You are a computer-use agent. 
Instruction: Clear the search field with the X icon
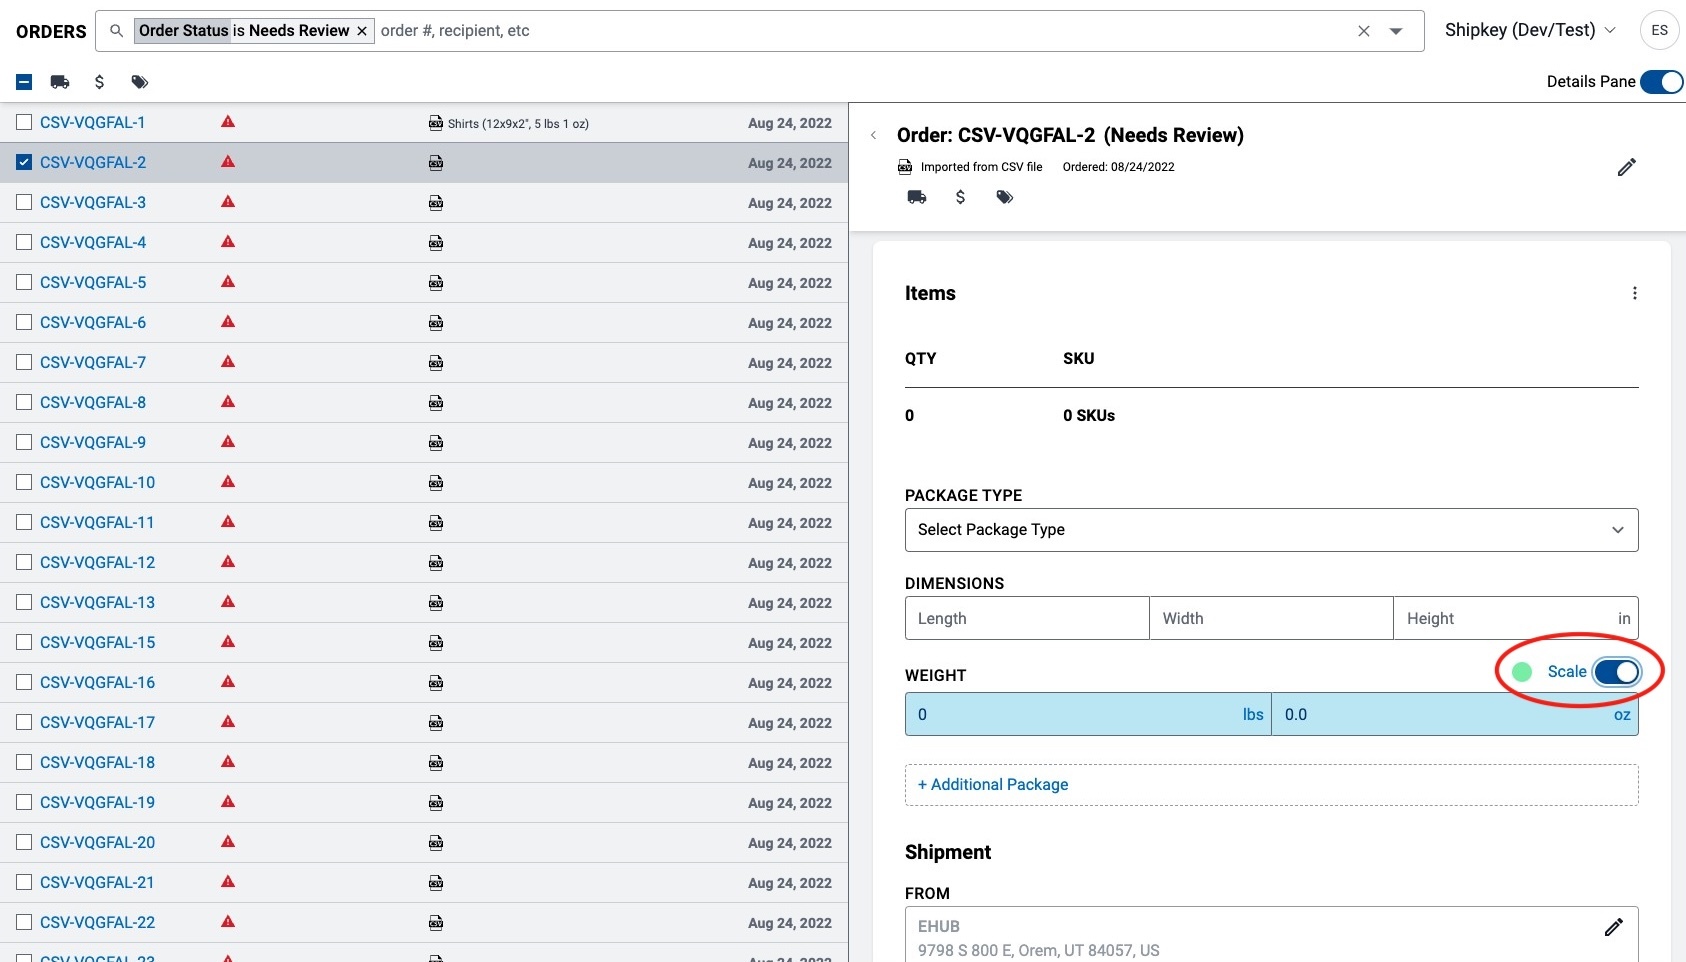click(1364, 31)
